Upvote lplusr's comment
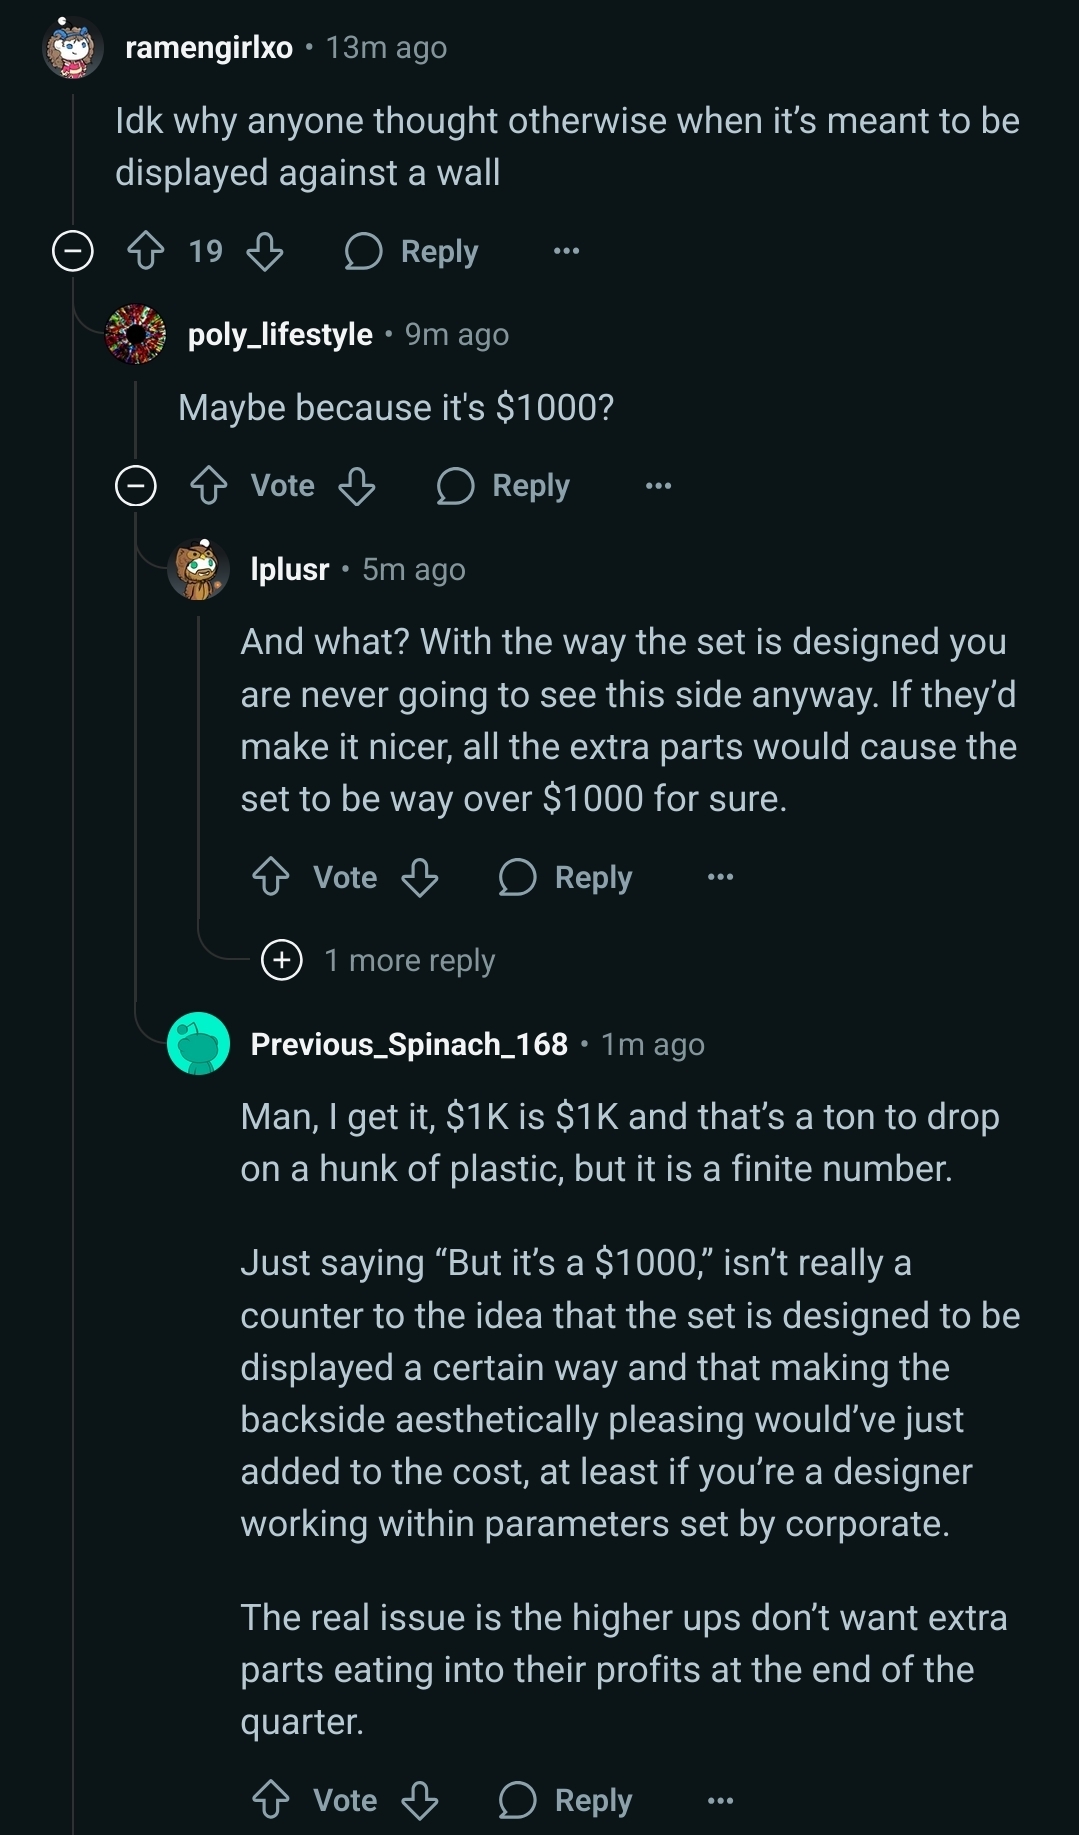This screenshot has height=1835, width=1079. (271, 877)
